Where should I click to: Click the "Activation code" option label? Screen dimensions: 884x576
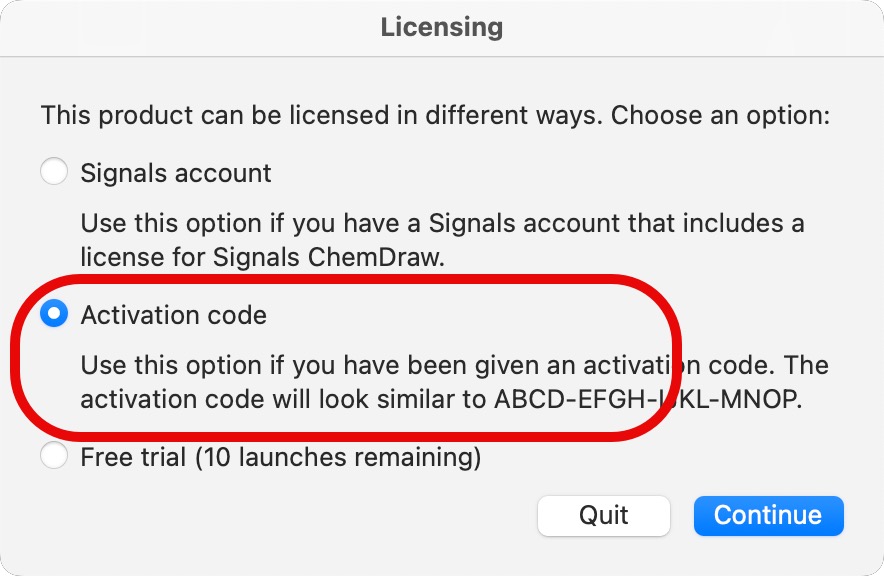point(174,316)
